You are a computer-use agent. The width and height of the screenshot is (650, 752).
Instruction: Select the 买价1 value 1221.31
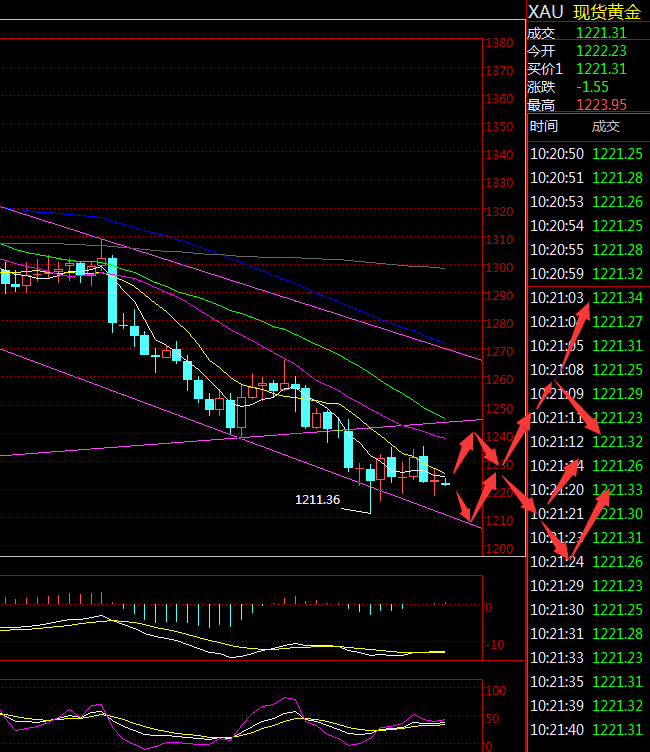601,69
